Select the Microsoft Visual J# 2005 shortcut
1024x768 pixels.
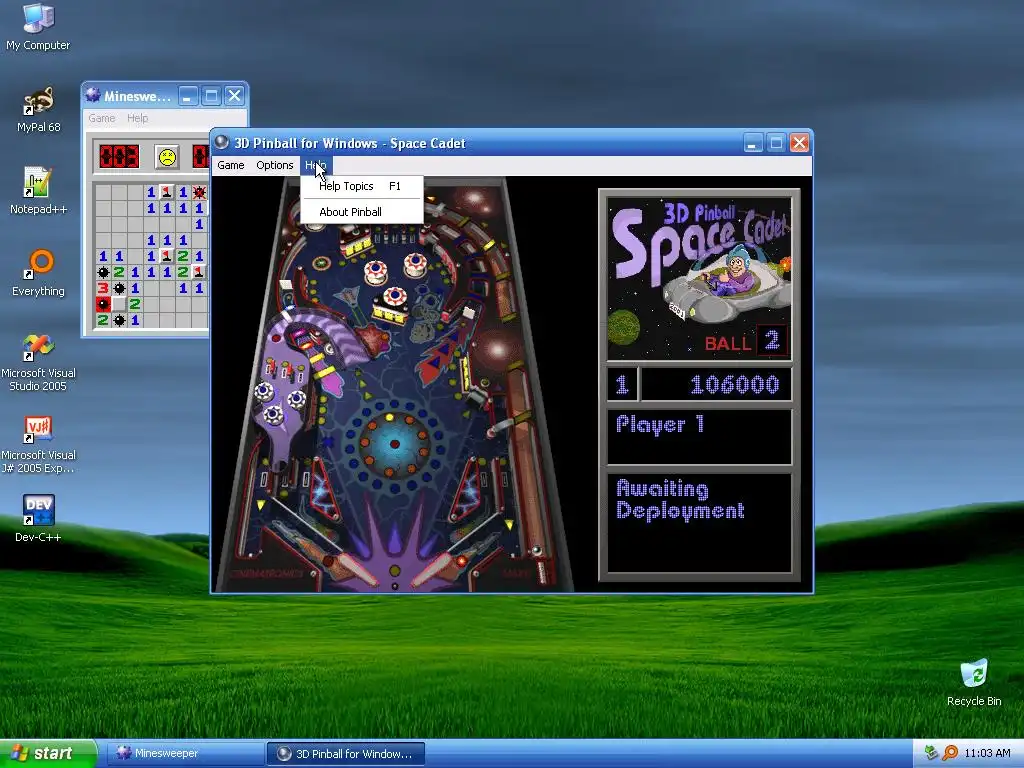tap(38, 444)
